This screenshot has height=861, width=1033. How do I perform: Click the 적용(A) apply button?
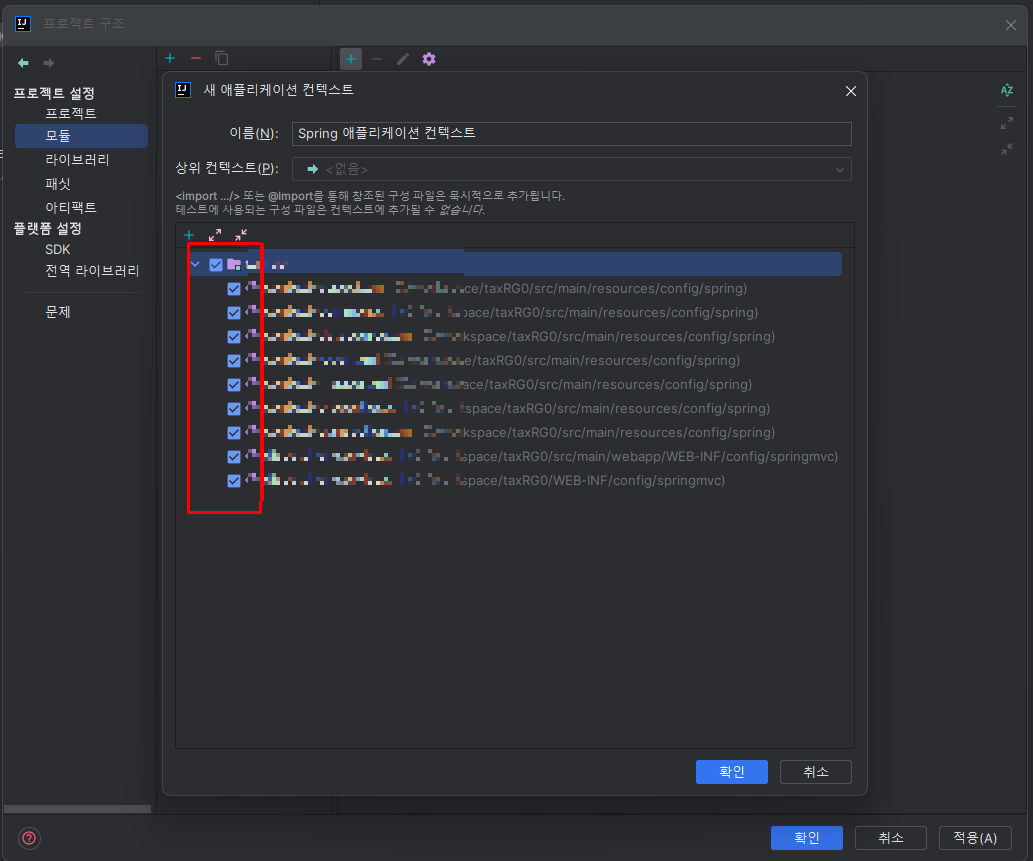click(x=975, y=838)
